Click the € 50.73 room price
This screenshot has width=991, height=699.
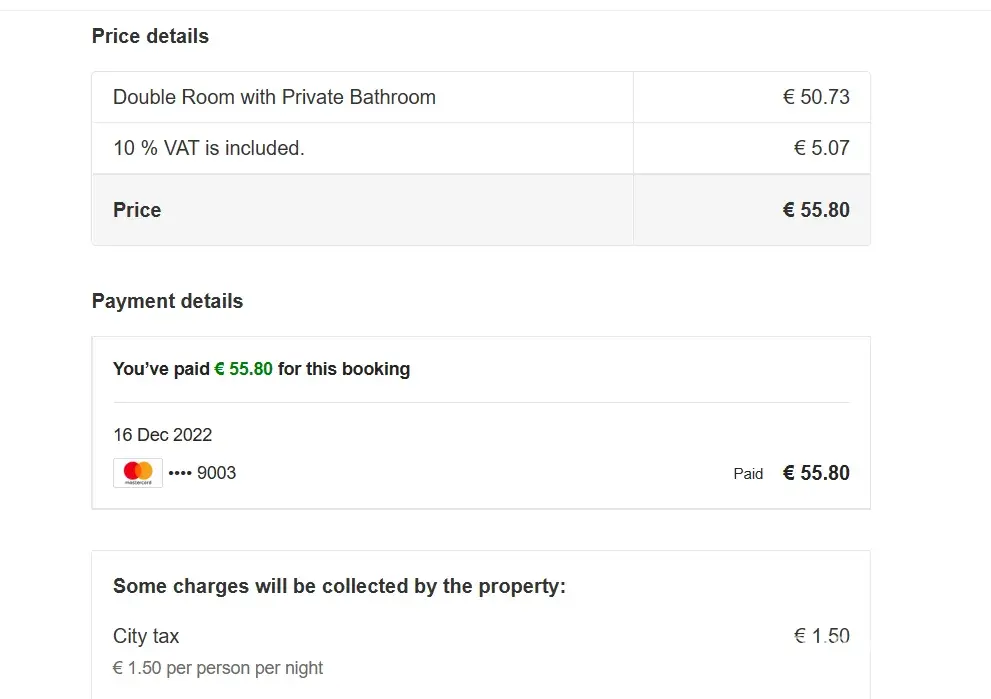(816, 97)
